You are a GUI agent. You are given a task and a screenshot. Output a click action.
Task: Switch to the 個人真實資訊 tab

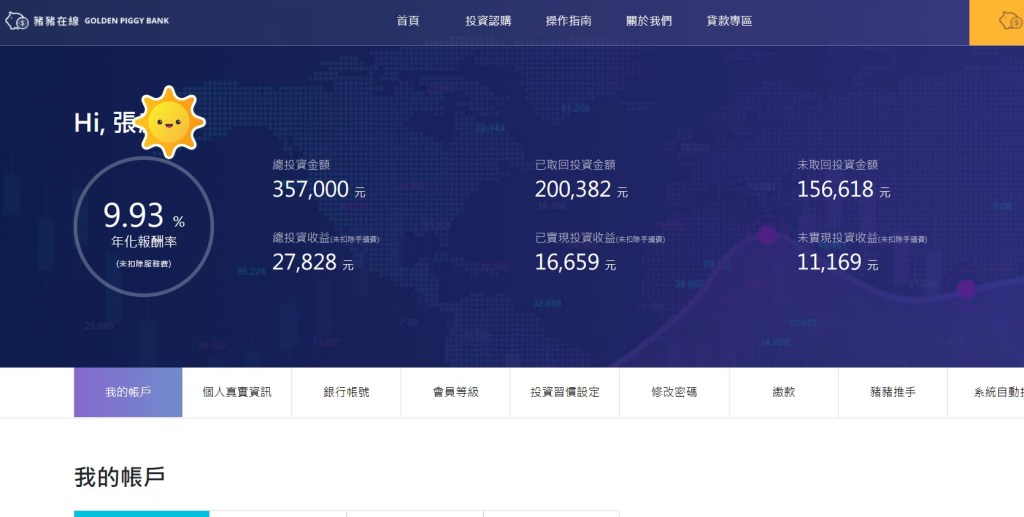coord(237,392)
